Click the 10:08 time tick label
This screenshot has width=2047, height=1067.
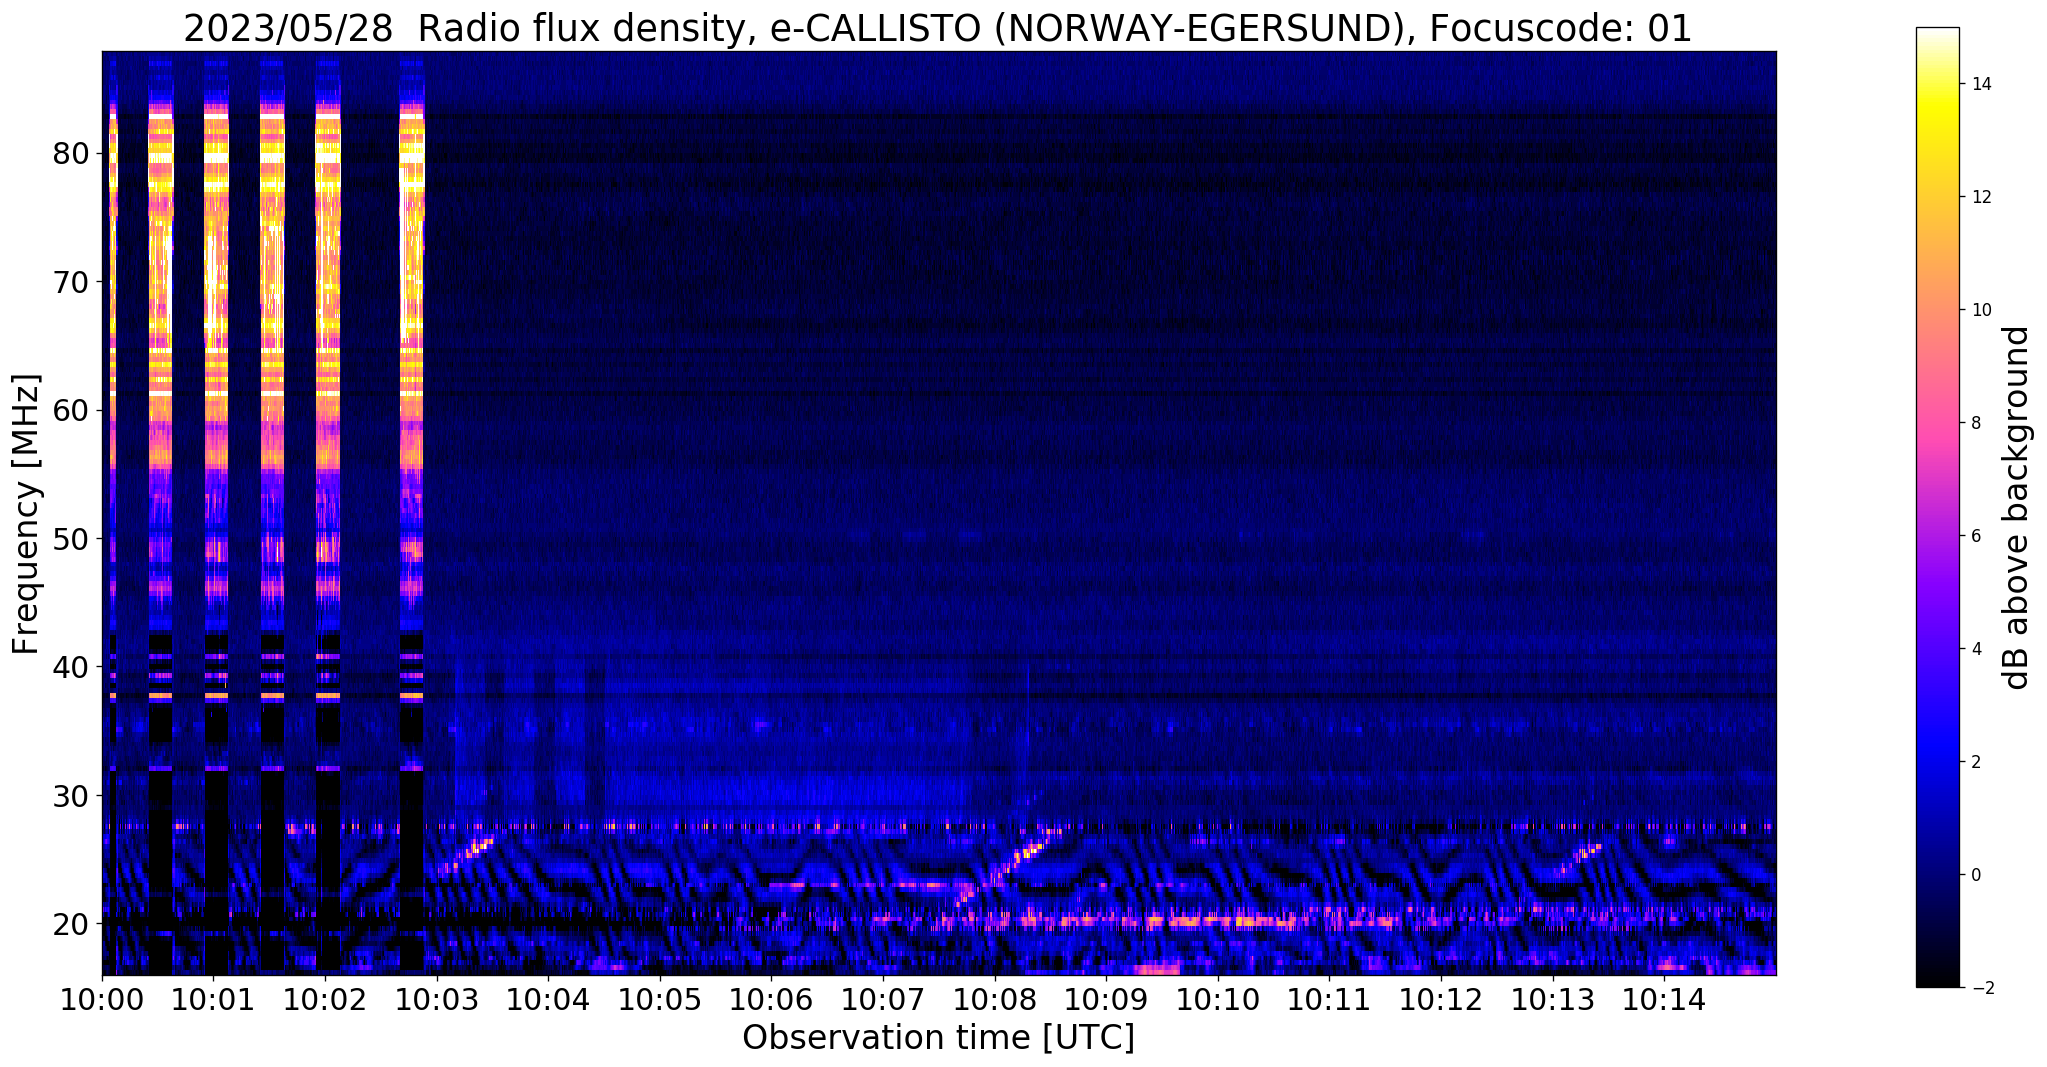tap(994, 999)
